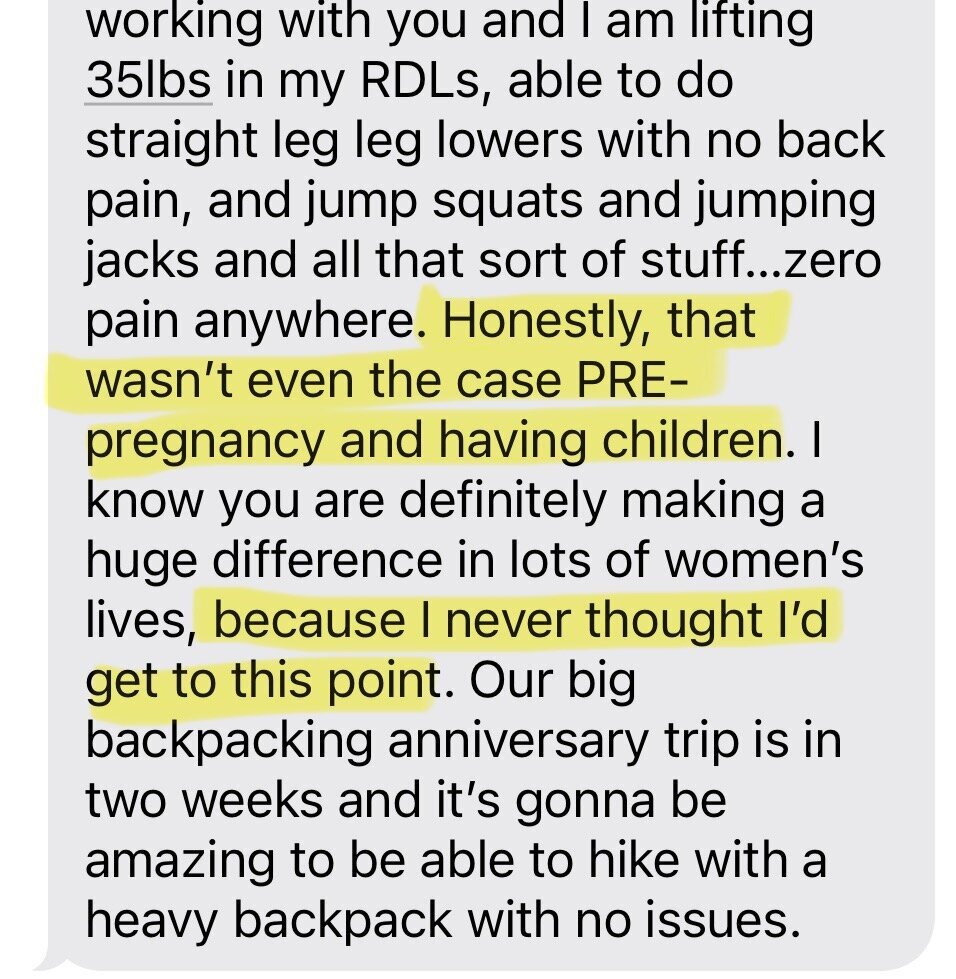
Task: Click the highlighted text "wasn't even the case PRE-"
Action: click(382, 382)
